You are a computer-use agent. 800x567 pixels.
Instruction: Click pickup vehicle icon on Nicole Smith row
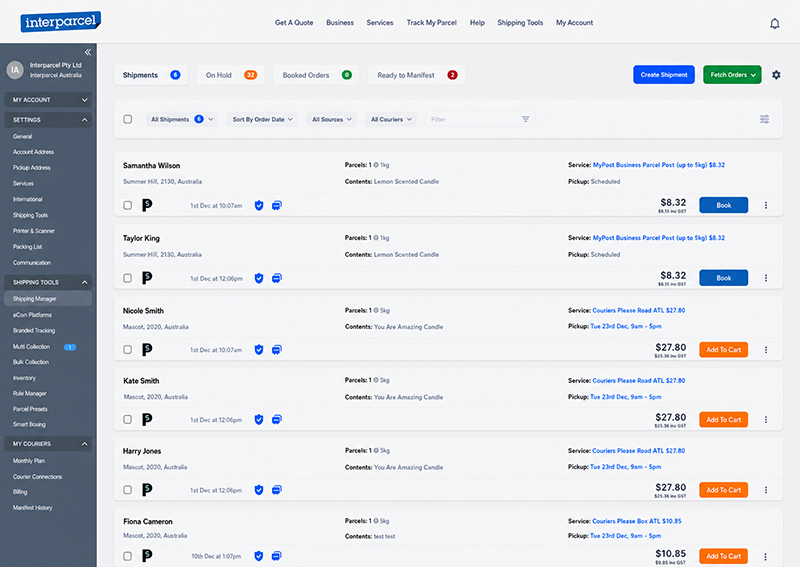click(277, 350)
